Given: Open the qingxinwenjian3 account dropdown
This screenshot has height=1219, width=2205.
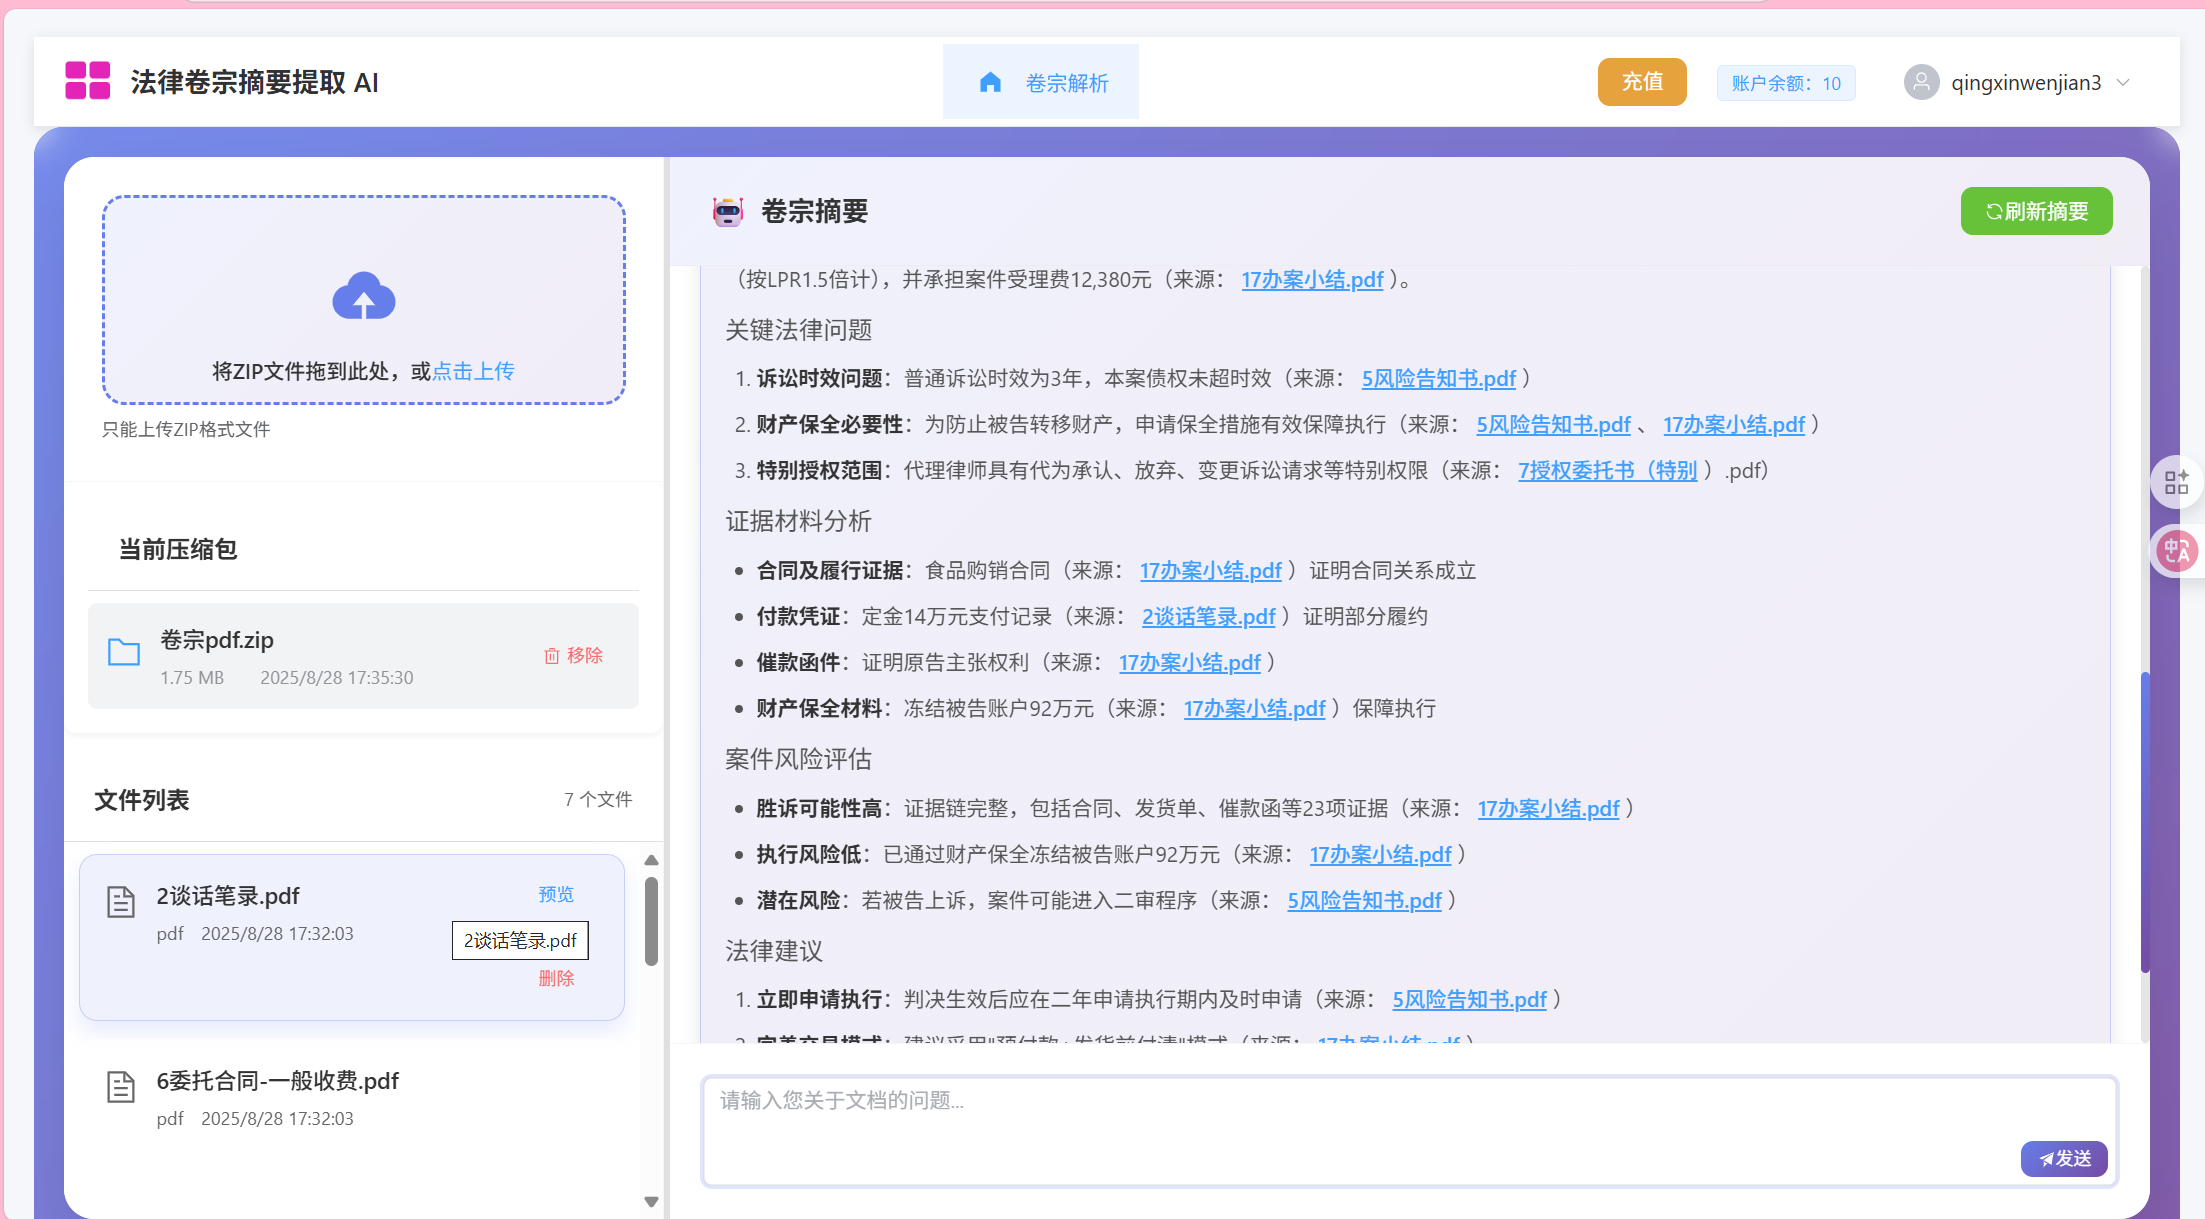Looking at the screenshot, I should pos(2018,82).
